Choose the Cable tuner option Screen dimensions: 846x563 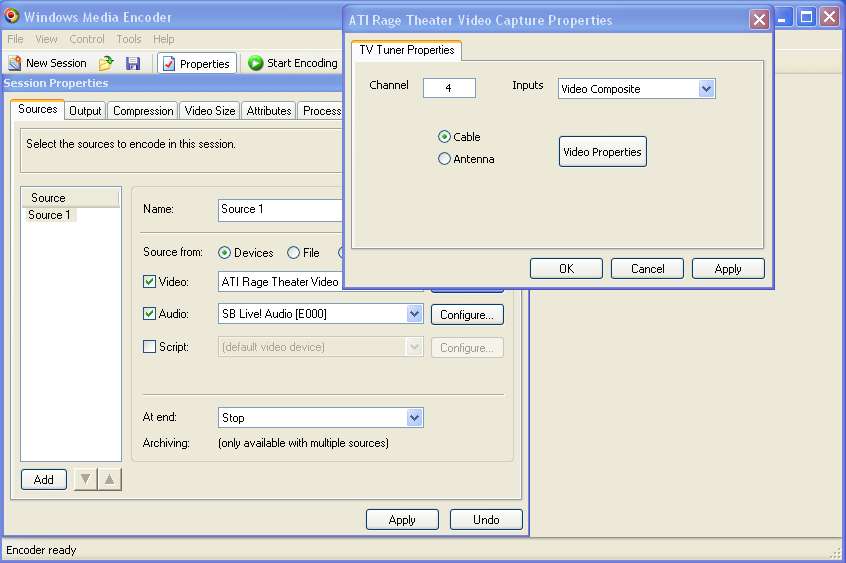(x=444, y=137)
